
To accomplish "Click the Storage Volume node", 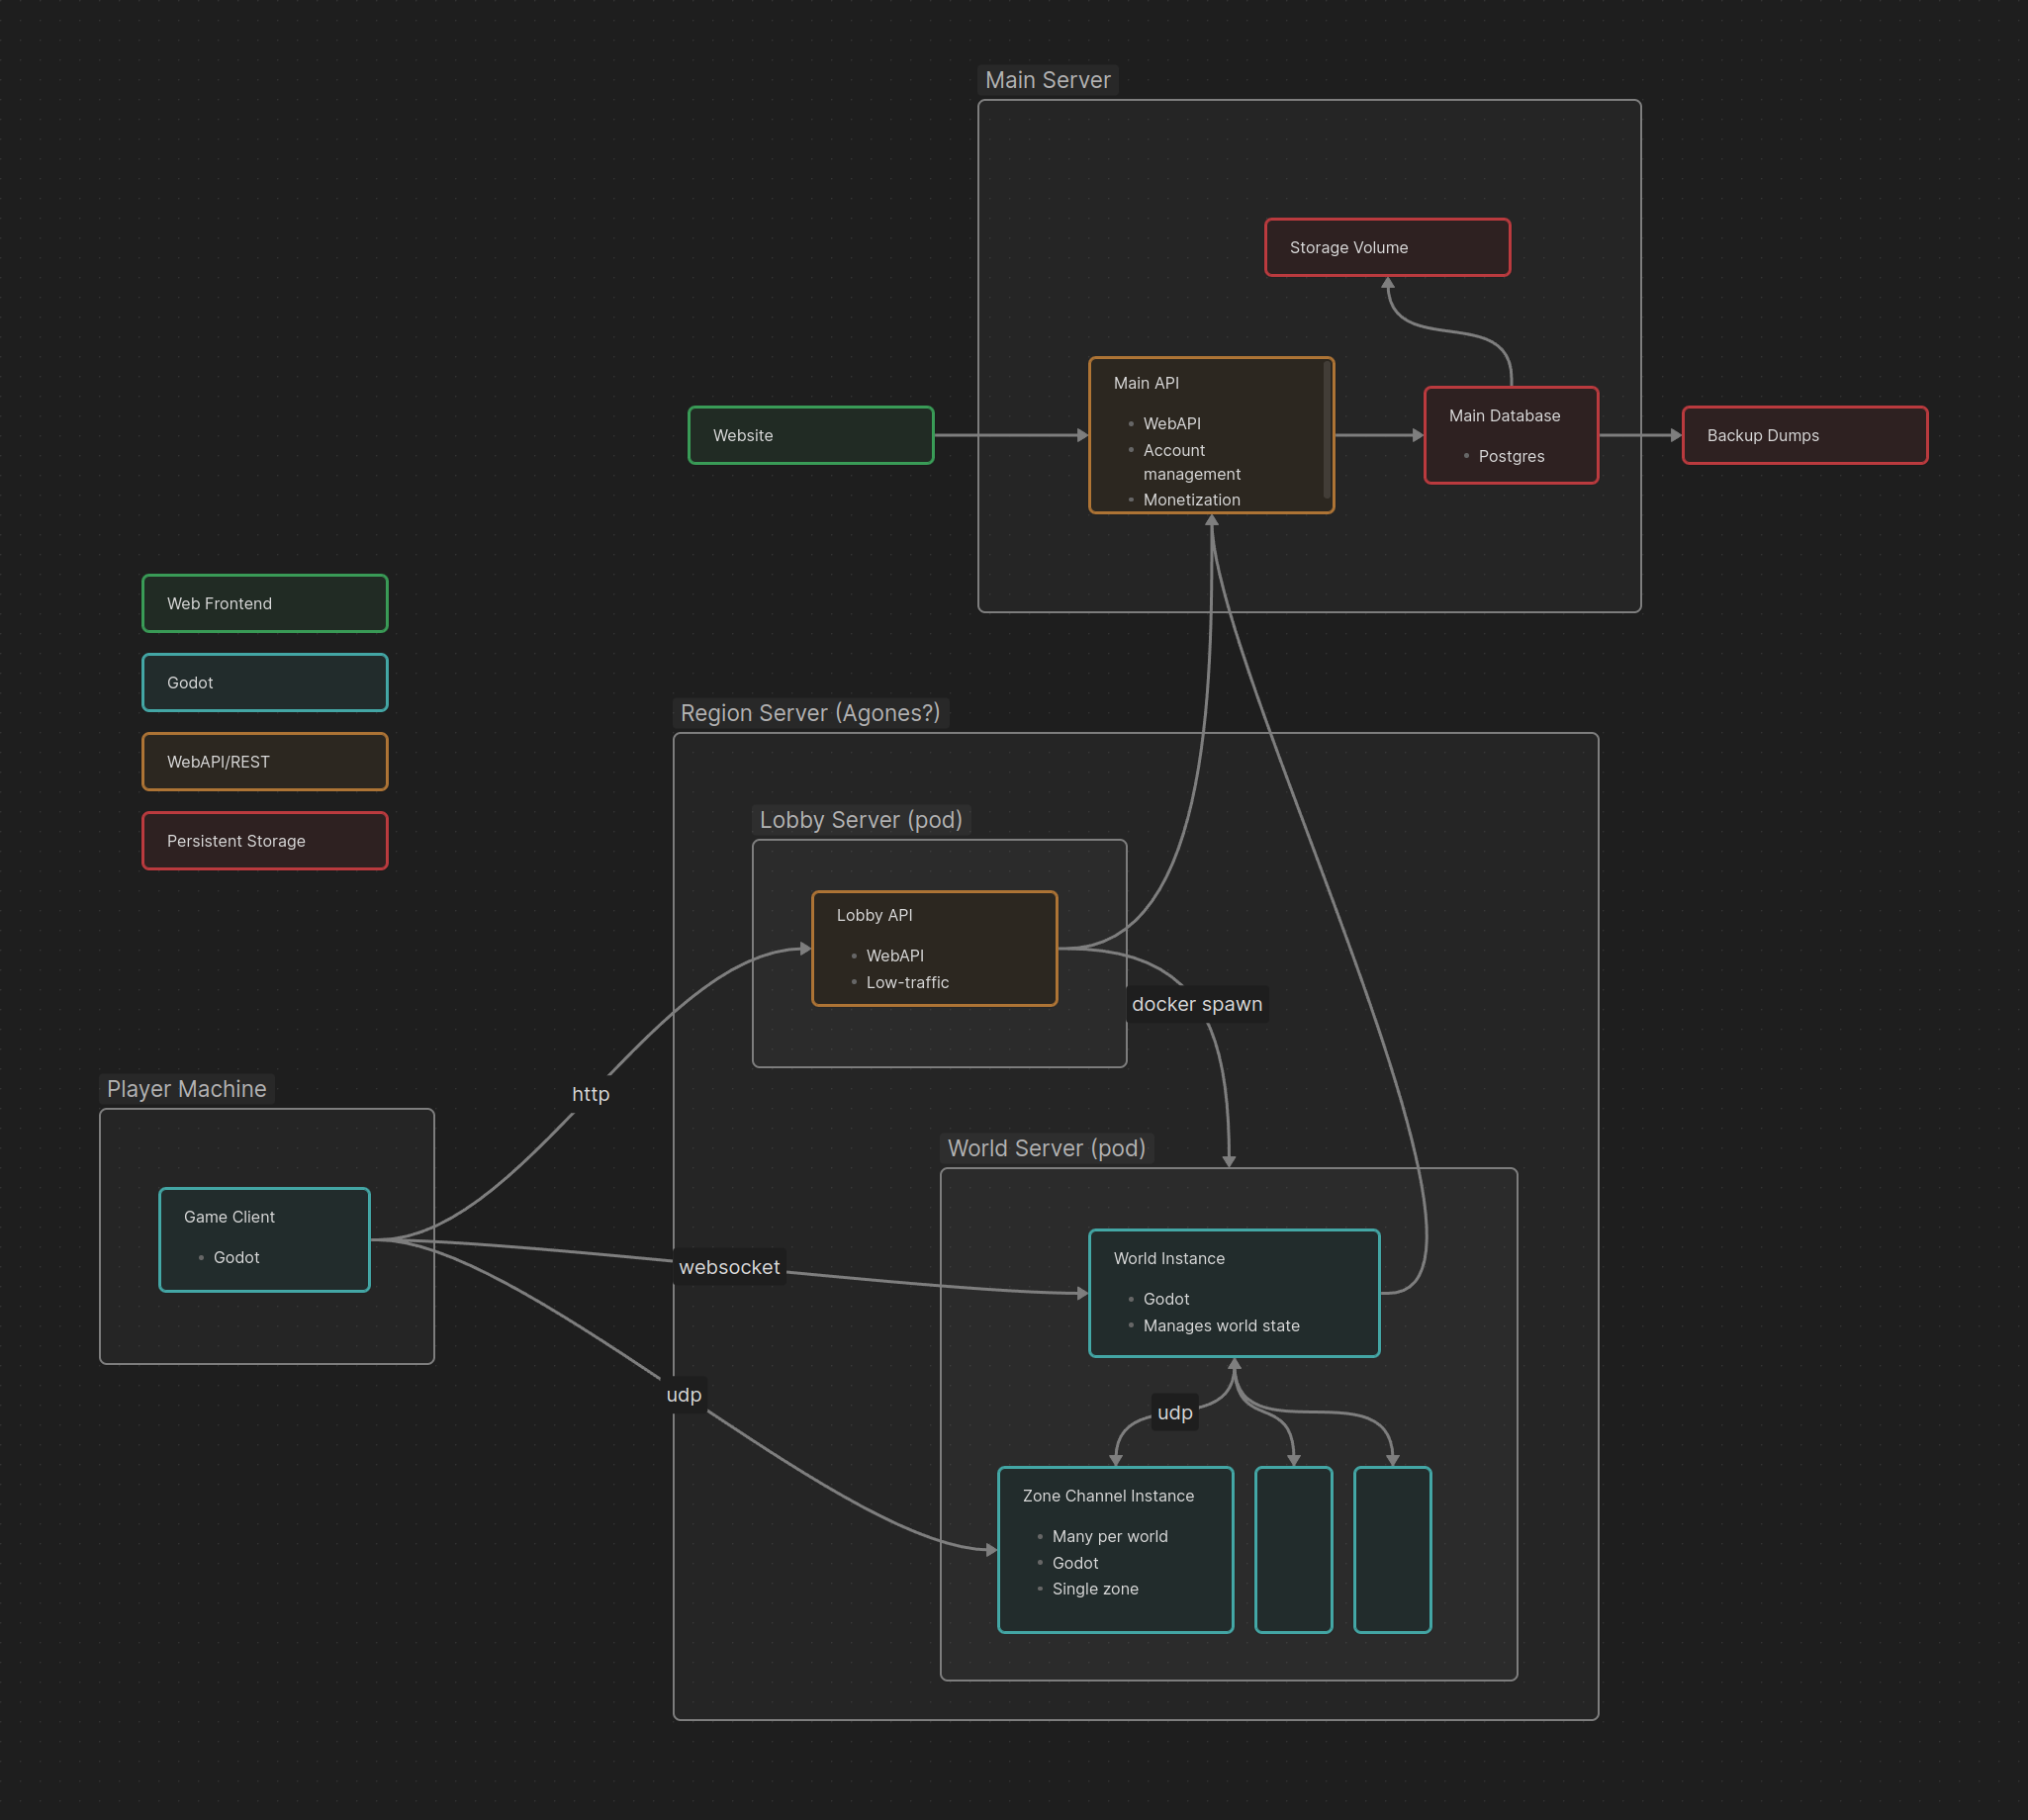I will pyautogui.click(x=1386, y=247).
